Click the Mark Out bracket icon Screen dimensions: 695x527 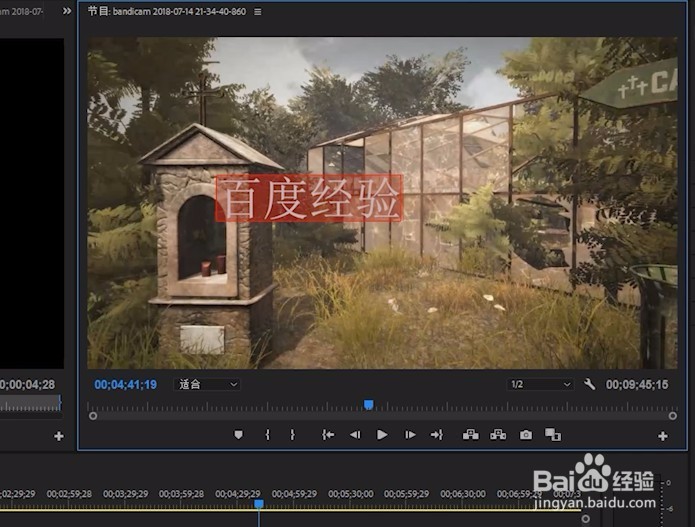click(292, 435)
